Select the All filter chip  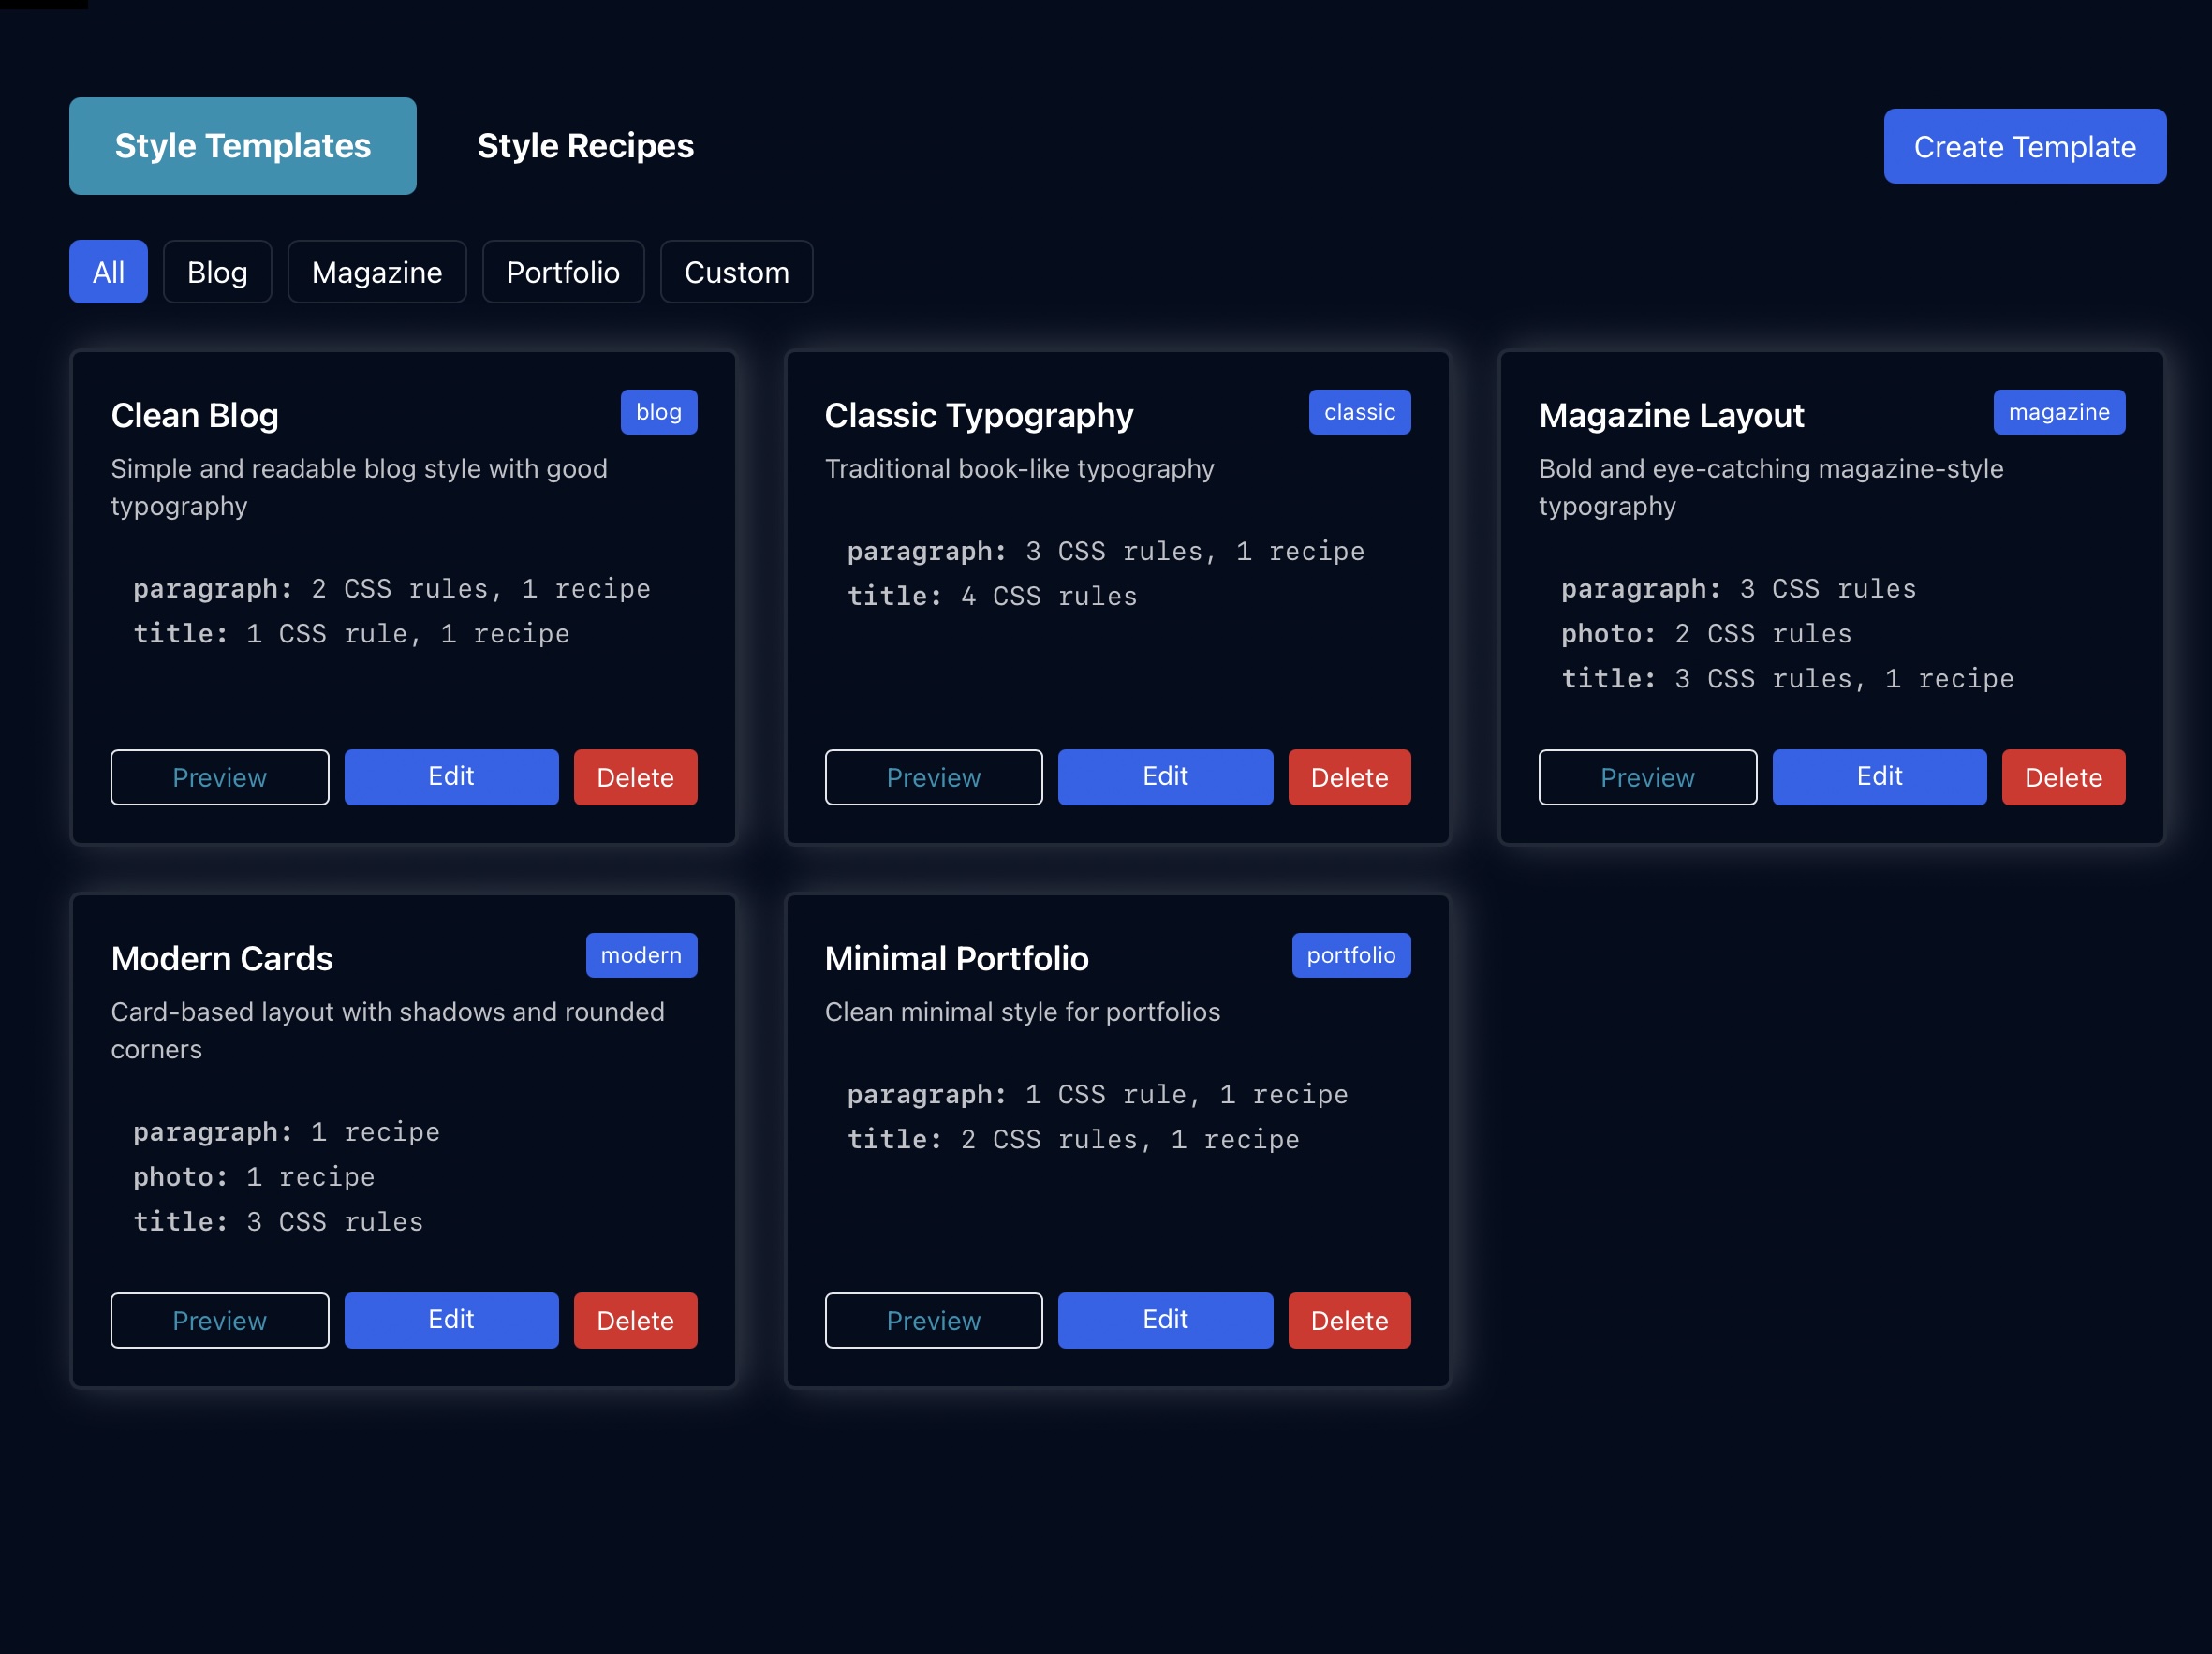click(108, 272)
